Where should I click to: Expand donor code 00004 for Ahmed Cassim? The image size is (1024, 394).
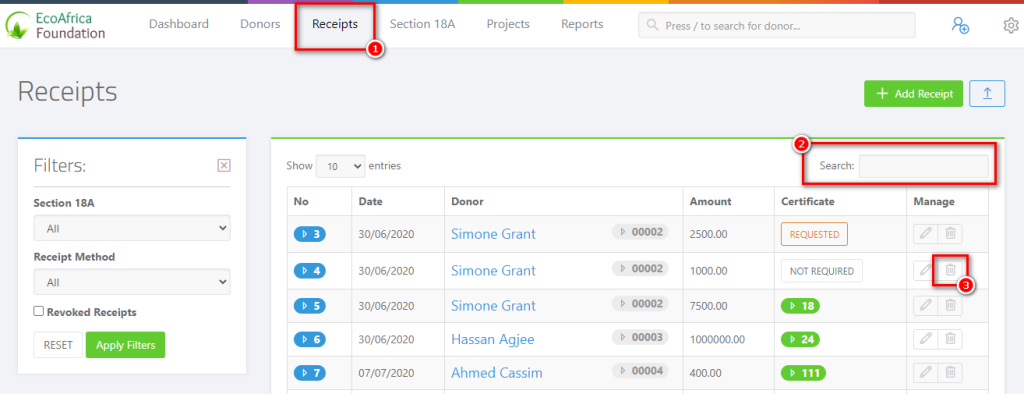640,370
